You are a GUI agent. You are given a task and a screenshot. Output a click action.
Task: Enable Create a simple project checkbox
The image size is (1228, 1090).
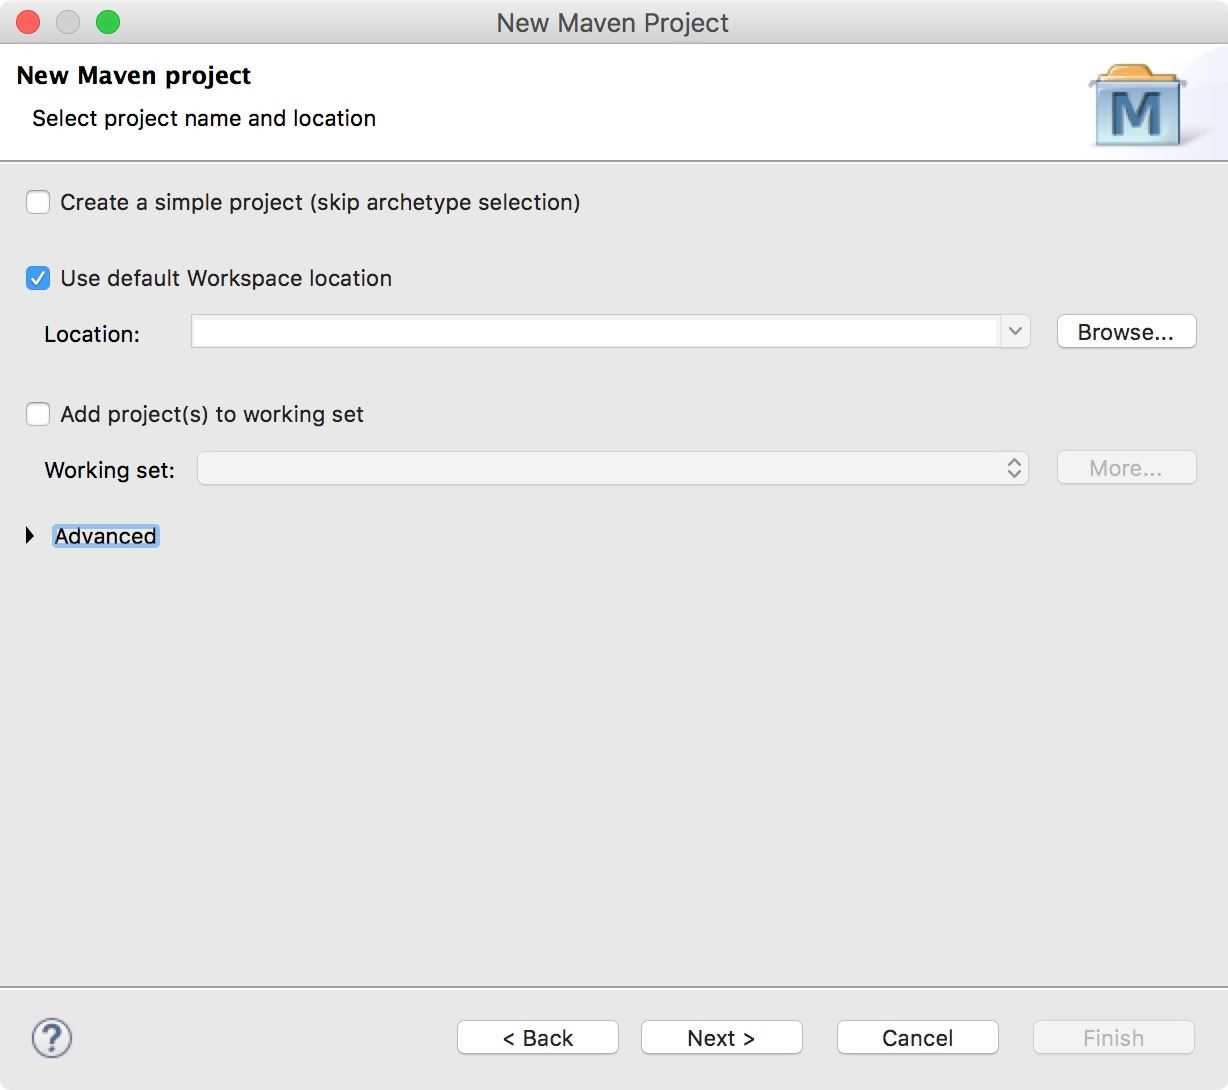[38, 202]
